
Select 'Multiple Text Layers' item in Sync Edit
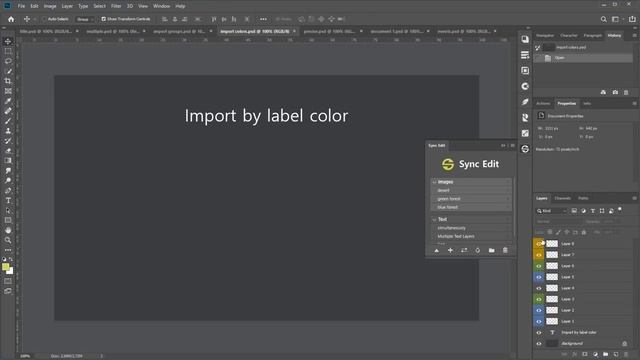tap(471, 236)
